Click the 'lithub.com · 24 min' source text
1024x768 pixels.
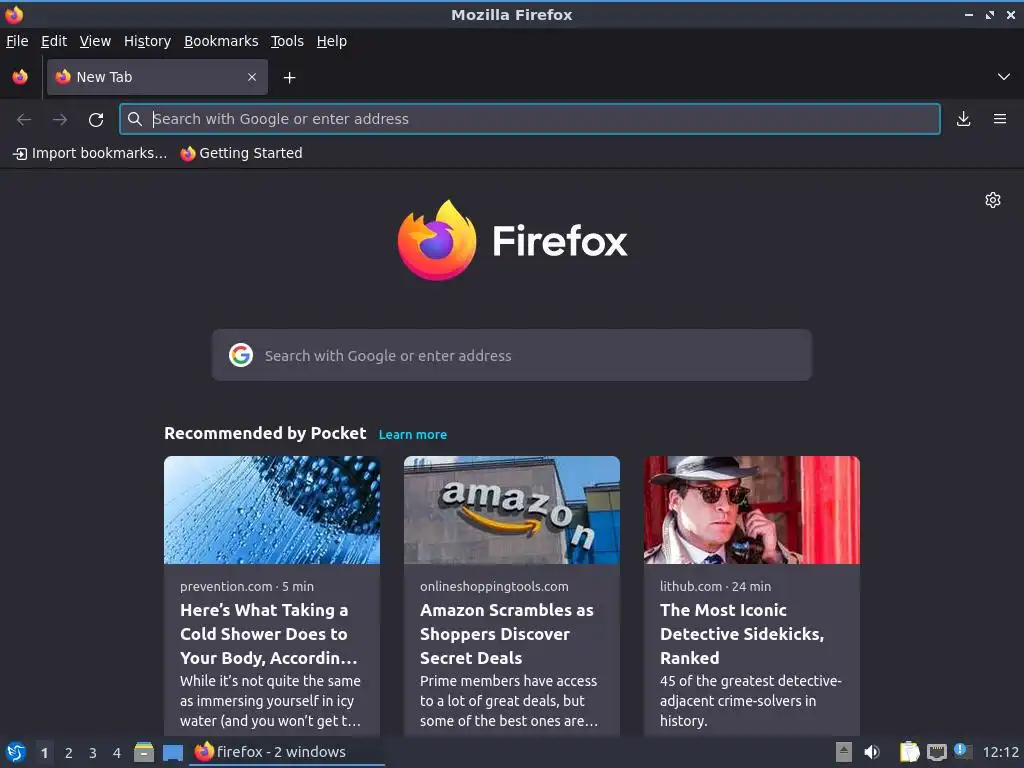(x=715, y=586)
